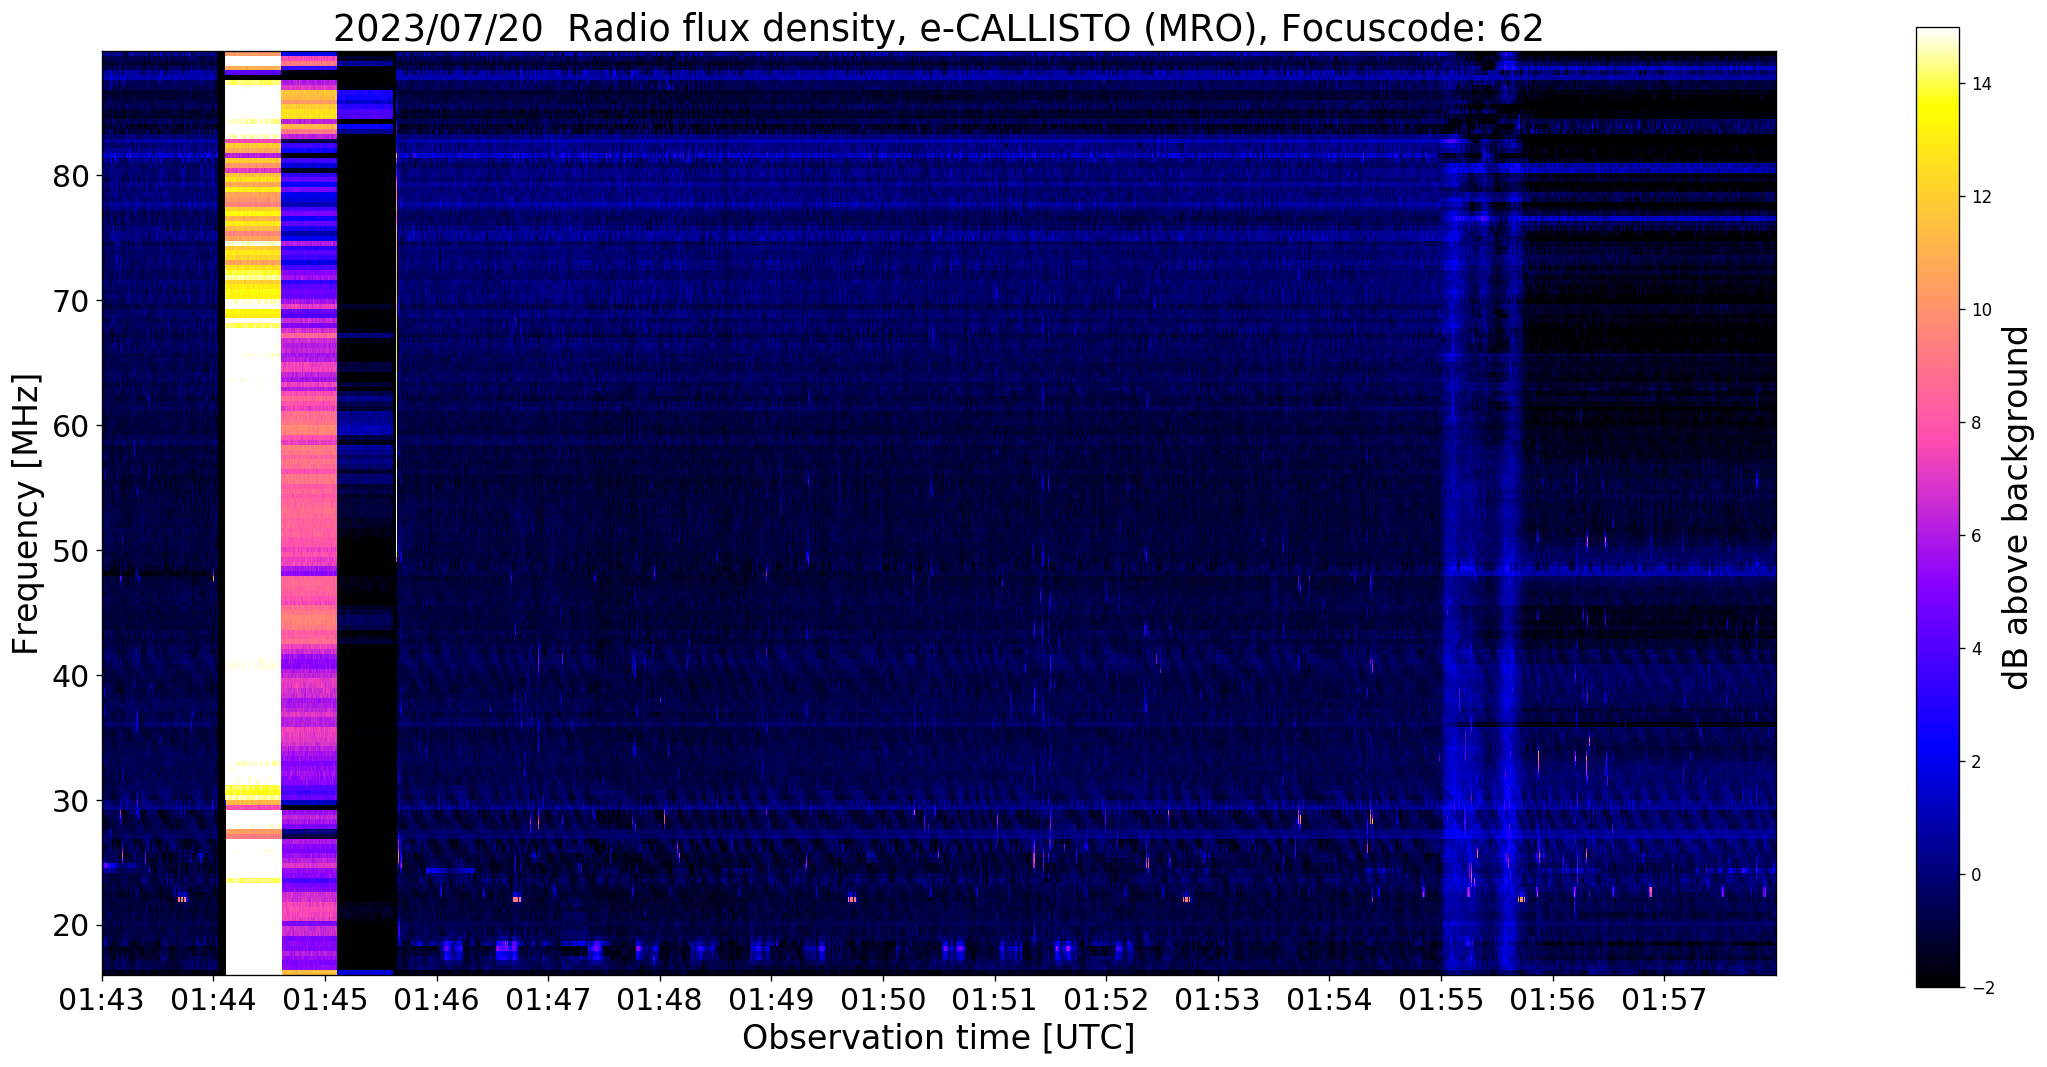This screenshot has height=1067, width=2047.
Task: Click the 20 MHz frequency tick label
Action: pos(71,926)
